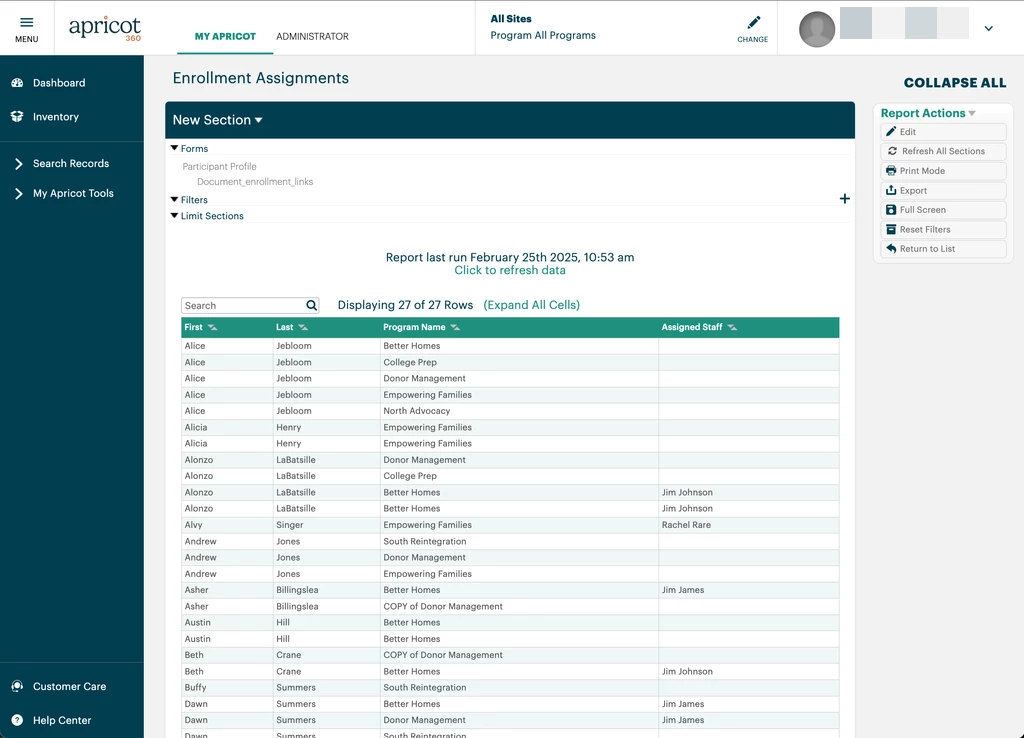Click Document_enrollment_links form entry
This screenshot has width=1024, height=738.
[x=255, y=182]
